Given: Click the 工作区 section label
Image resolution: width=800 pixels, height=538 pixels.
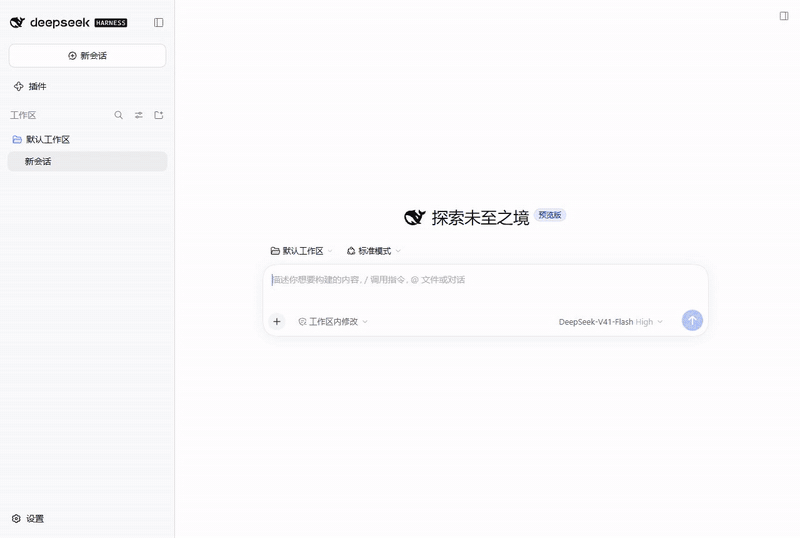Looking at the screenshot, I should 23,115.
